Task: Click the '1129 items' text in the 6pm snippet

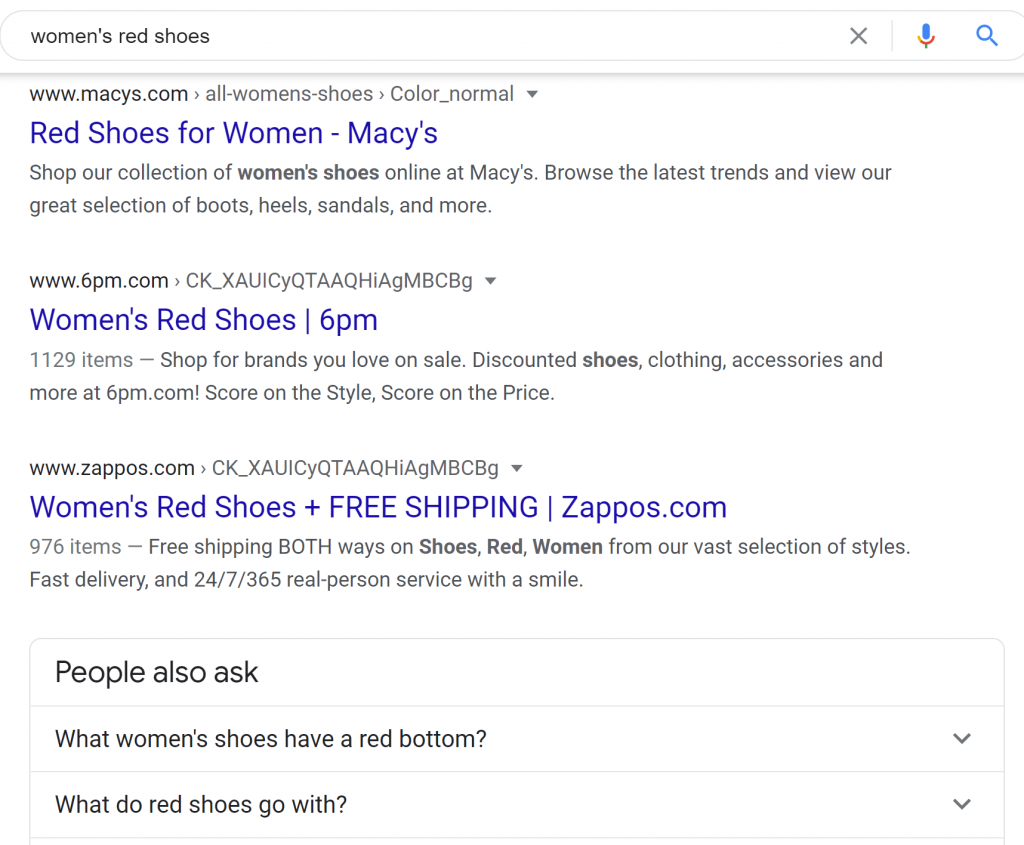Action: (81, 360)
